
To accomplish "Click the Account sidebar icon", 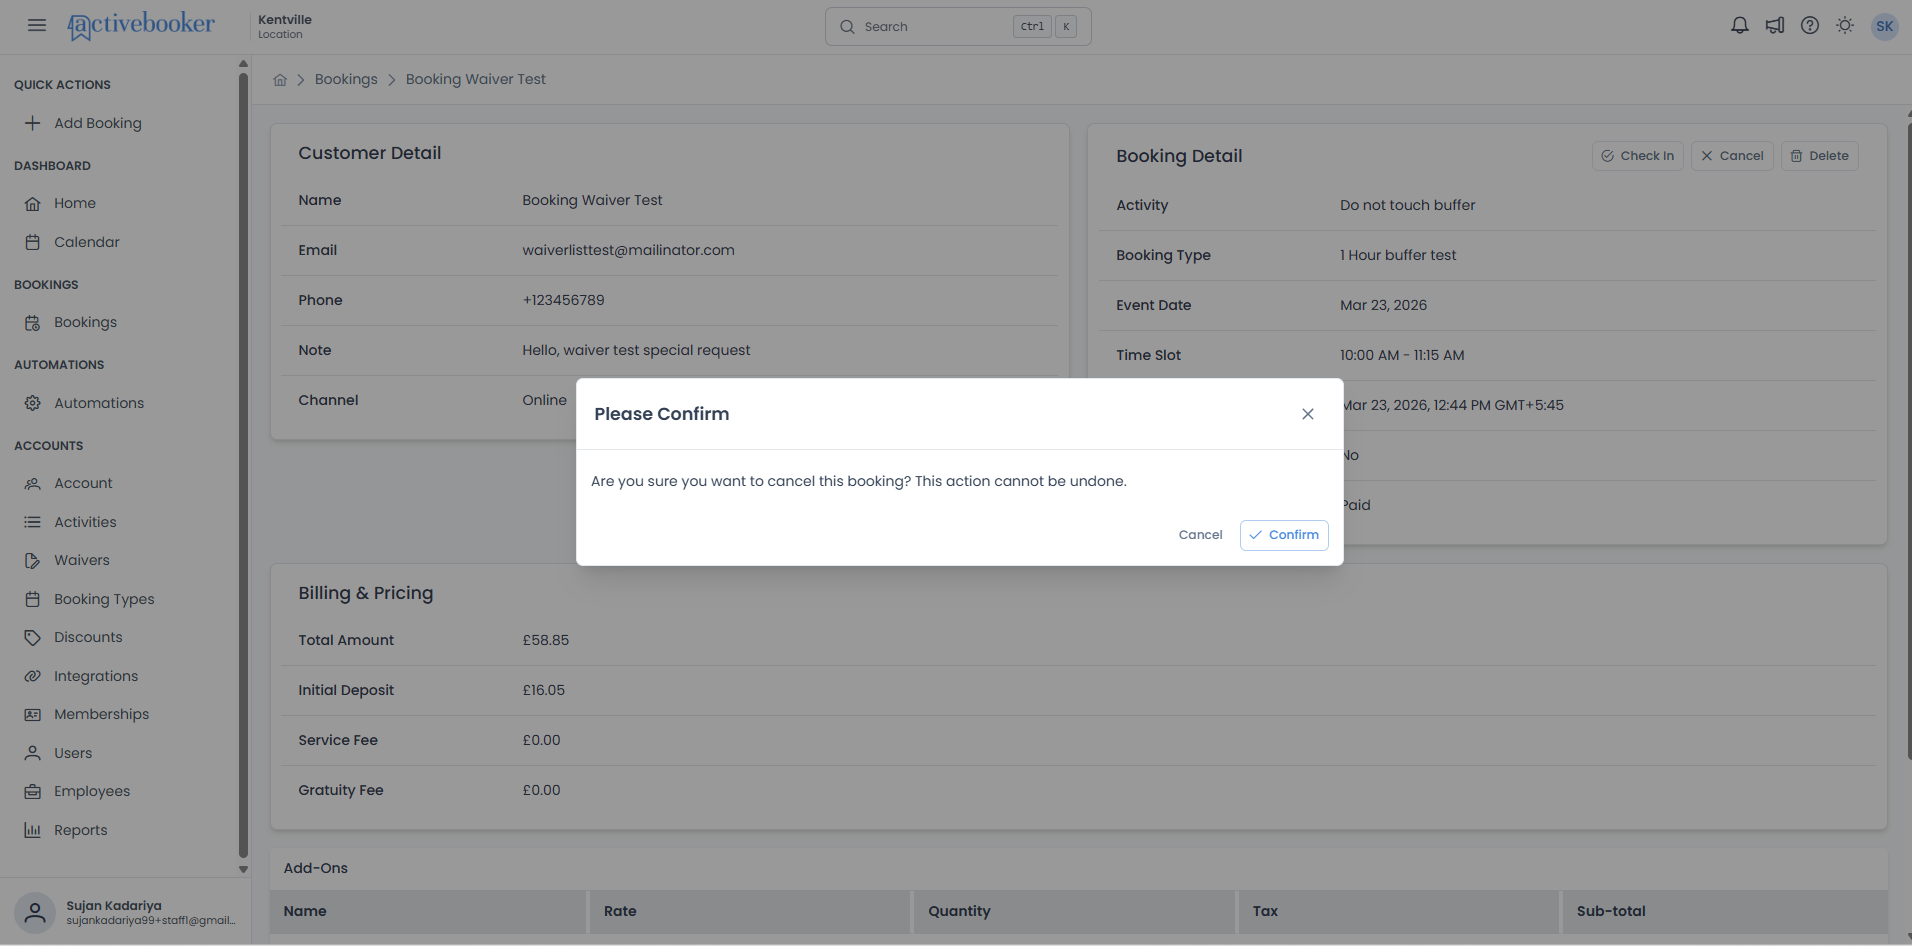I will pos(33,483).
